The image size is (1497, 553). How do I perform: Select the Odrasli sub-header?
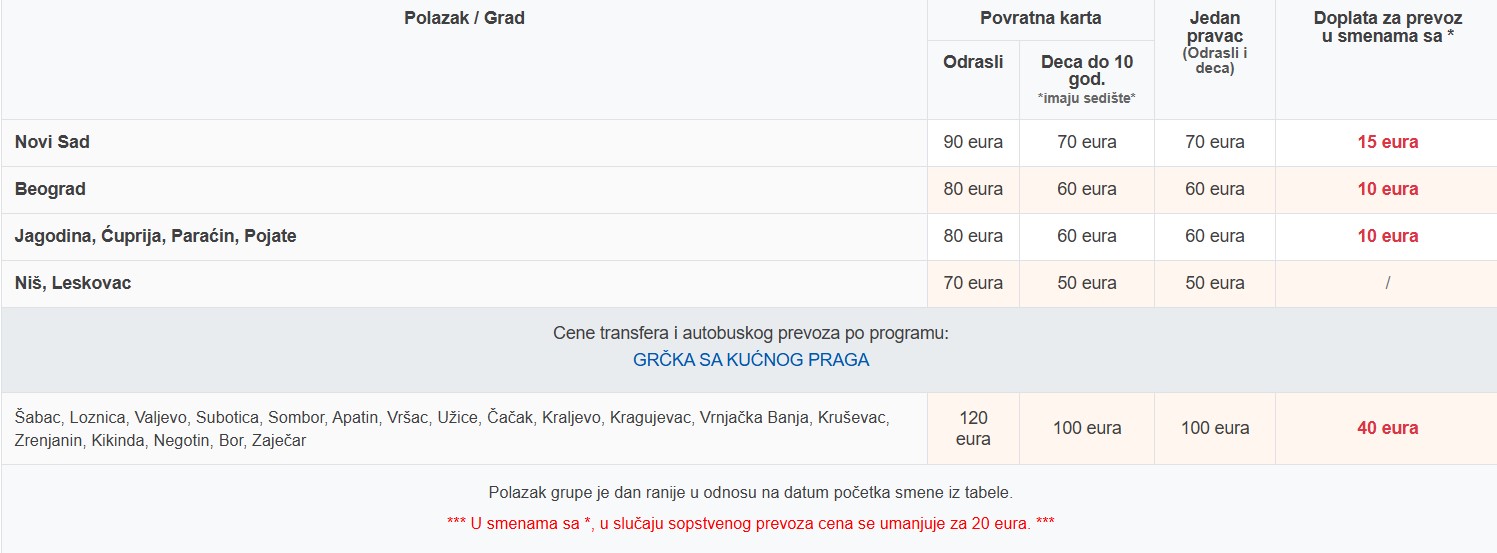pyautogui.click(x=973, y=62)
